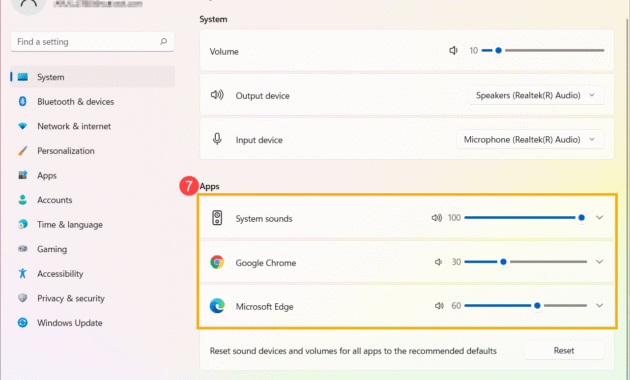
Task: Mute System sounds speaker icon
Action: pos(436,218)
